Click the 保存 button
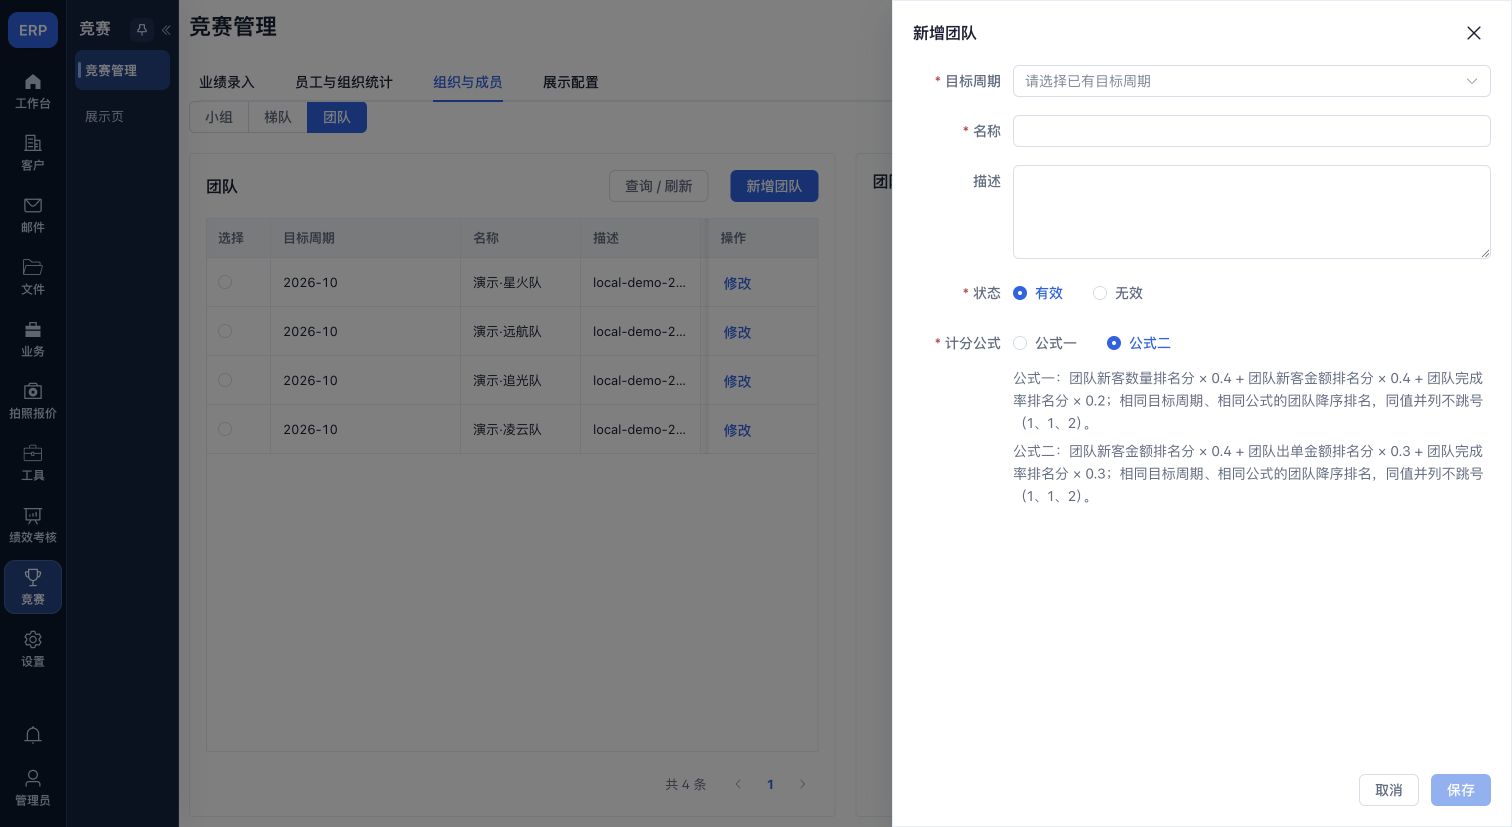Image resolution: width=1512 pixels, height=827 pixels. point(1461,790)
